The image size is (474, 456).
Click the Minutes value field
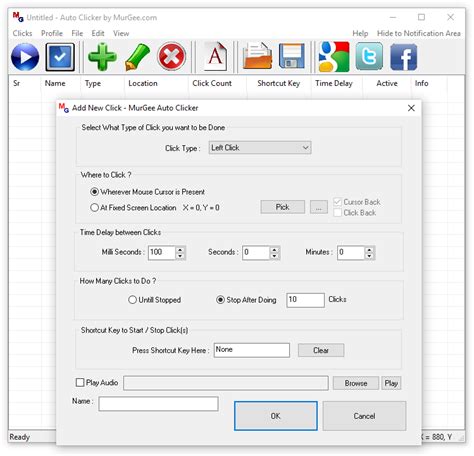tap(351, 252)
